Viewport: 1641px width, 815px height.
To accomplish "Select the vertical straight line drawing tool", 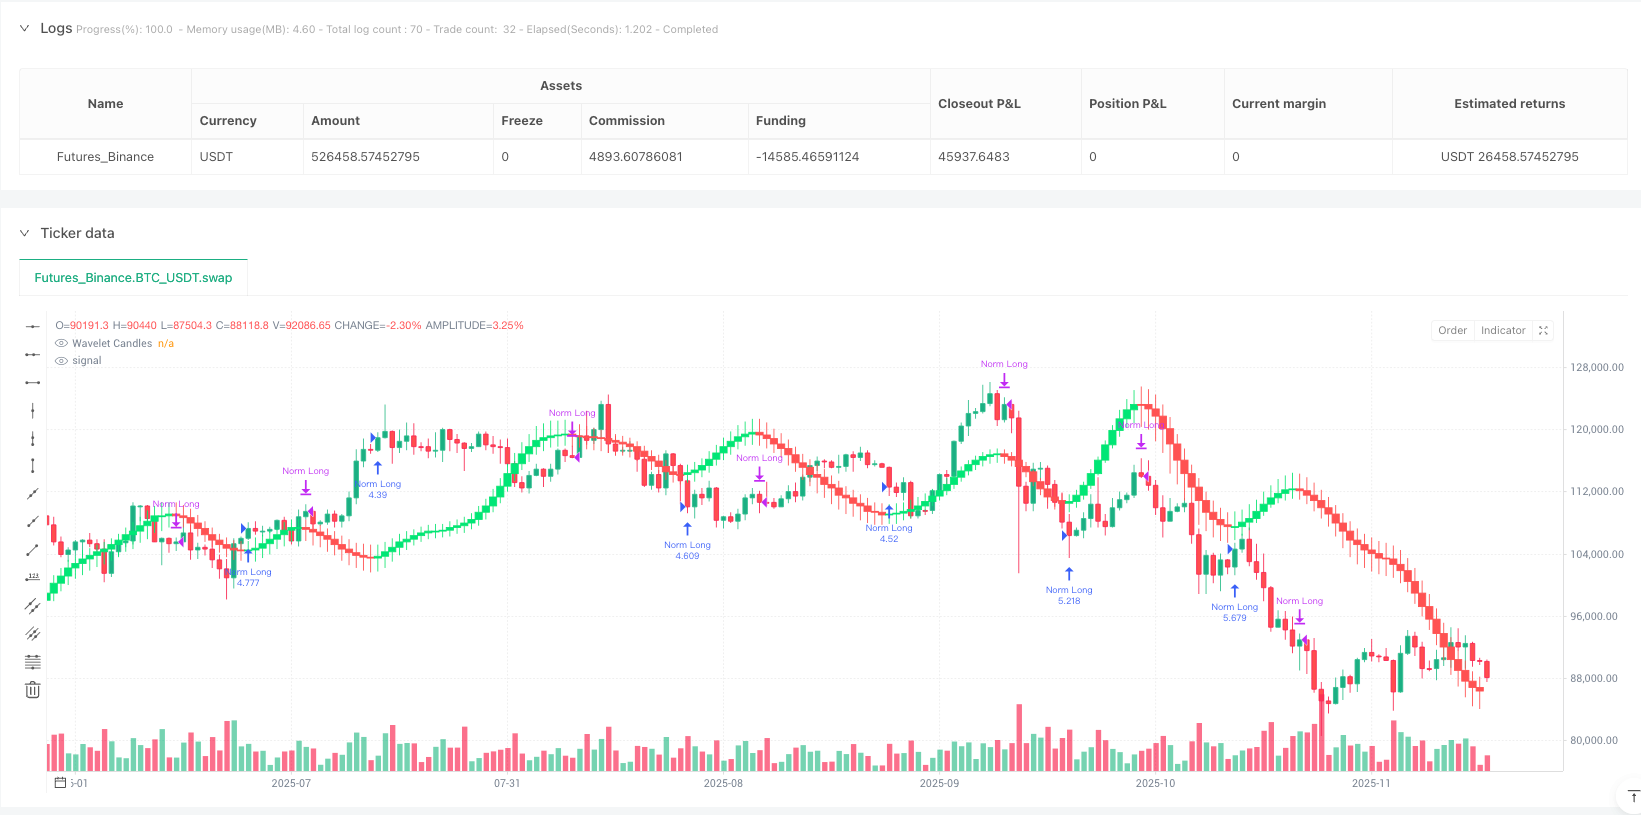I will pyautogui.click(x=33, y=410).
